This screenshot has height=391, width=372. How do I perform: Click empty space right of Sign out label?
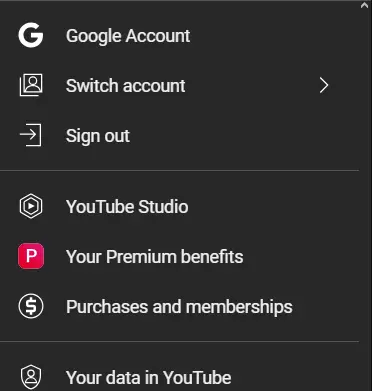coord(243,135)
